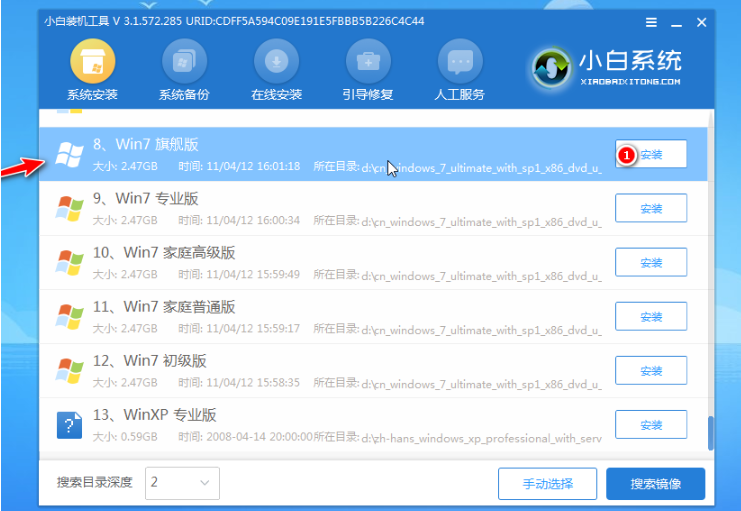Click the image list scrollbar thumb
Viewport: 741px width, 511px height.
click(x=710, y=433)
